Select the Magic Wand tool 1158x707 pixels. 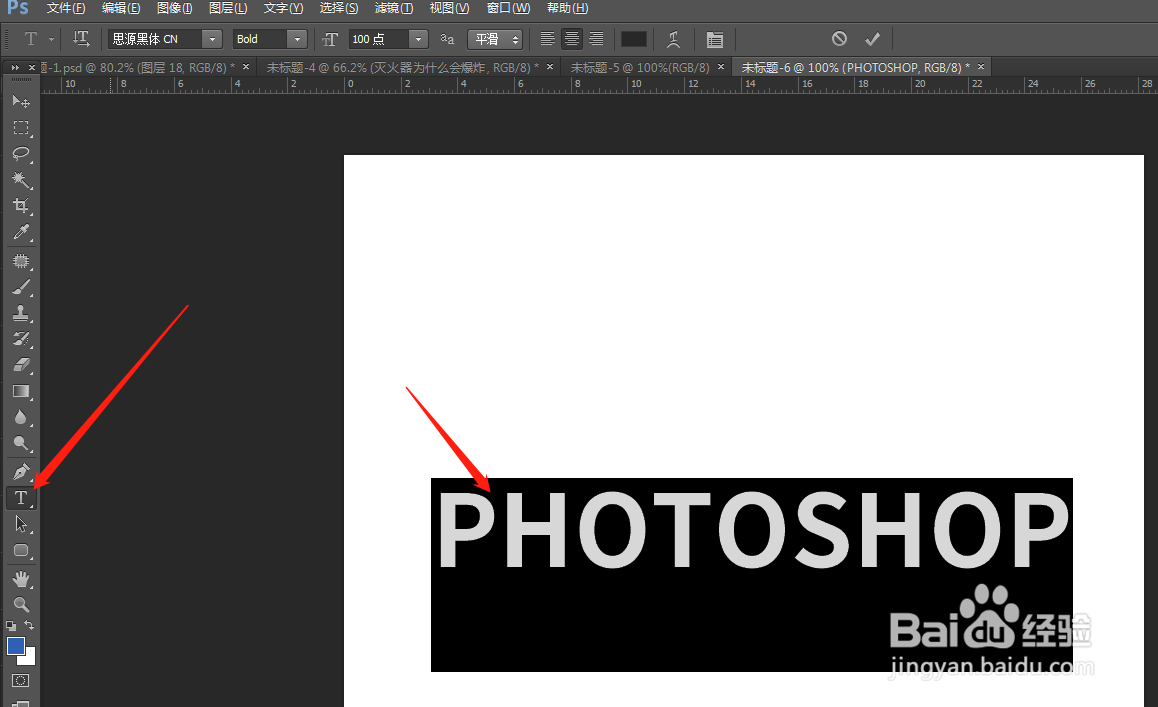21,180
